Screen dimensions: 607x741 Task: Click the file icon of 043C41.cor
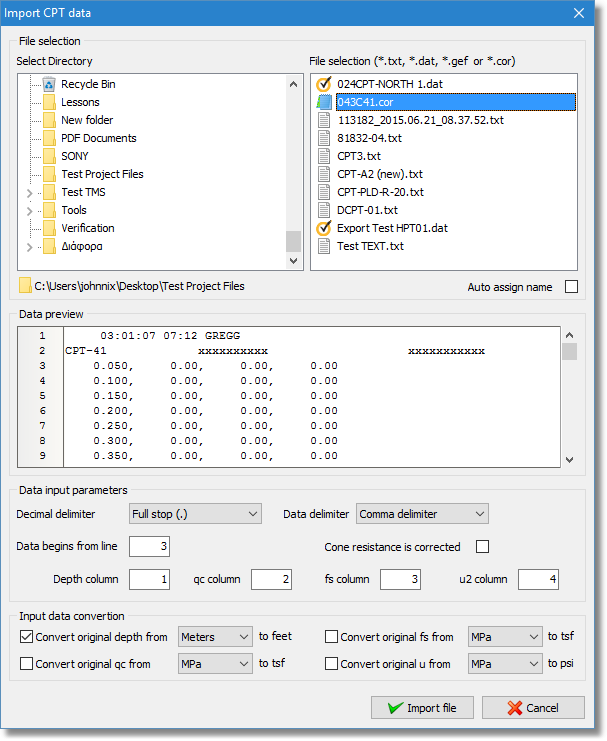click(x=323, y=102)
